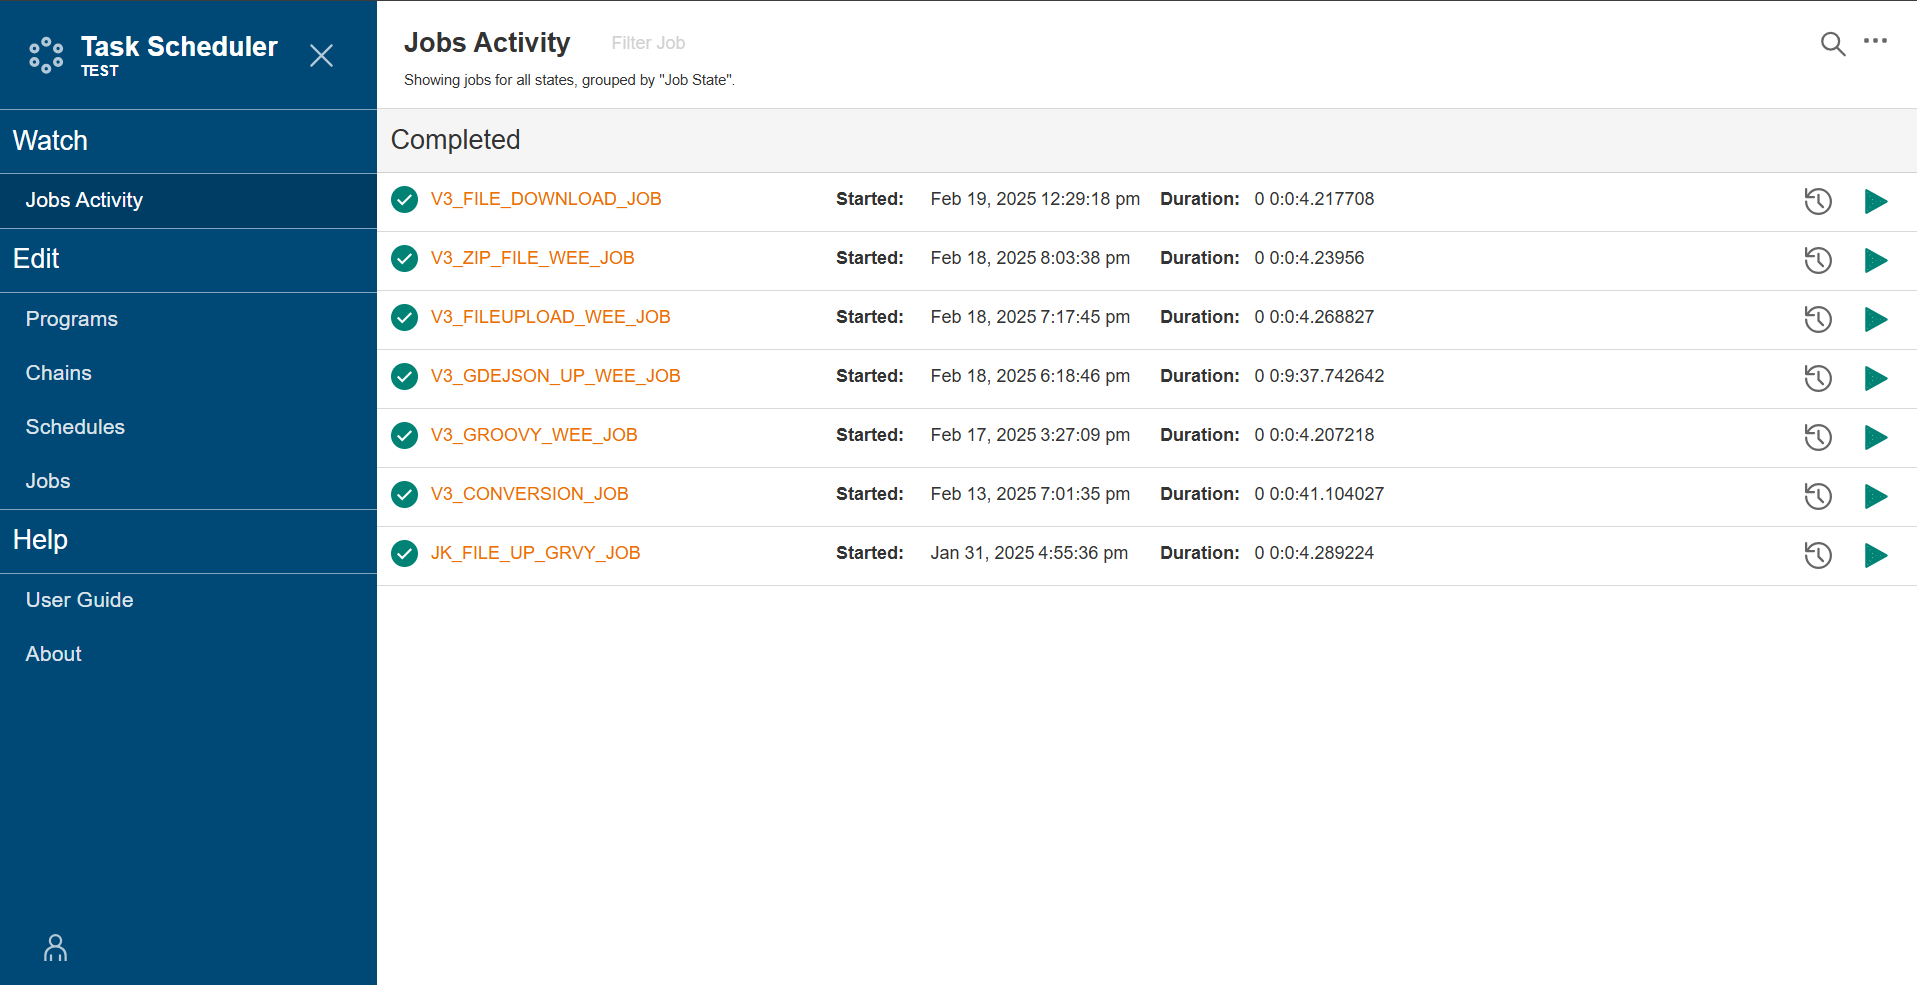
Task: Click completed status icon for V3_GROOVY_WEE_JOB
Action: click(404, 436)
